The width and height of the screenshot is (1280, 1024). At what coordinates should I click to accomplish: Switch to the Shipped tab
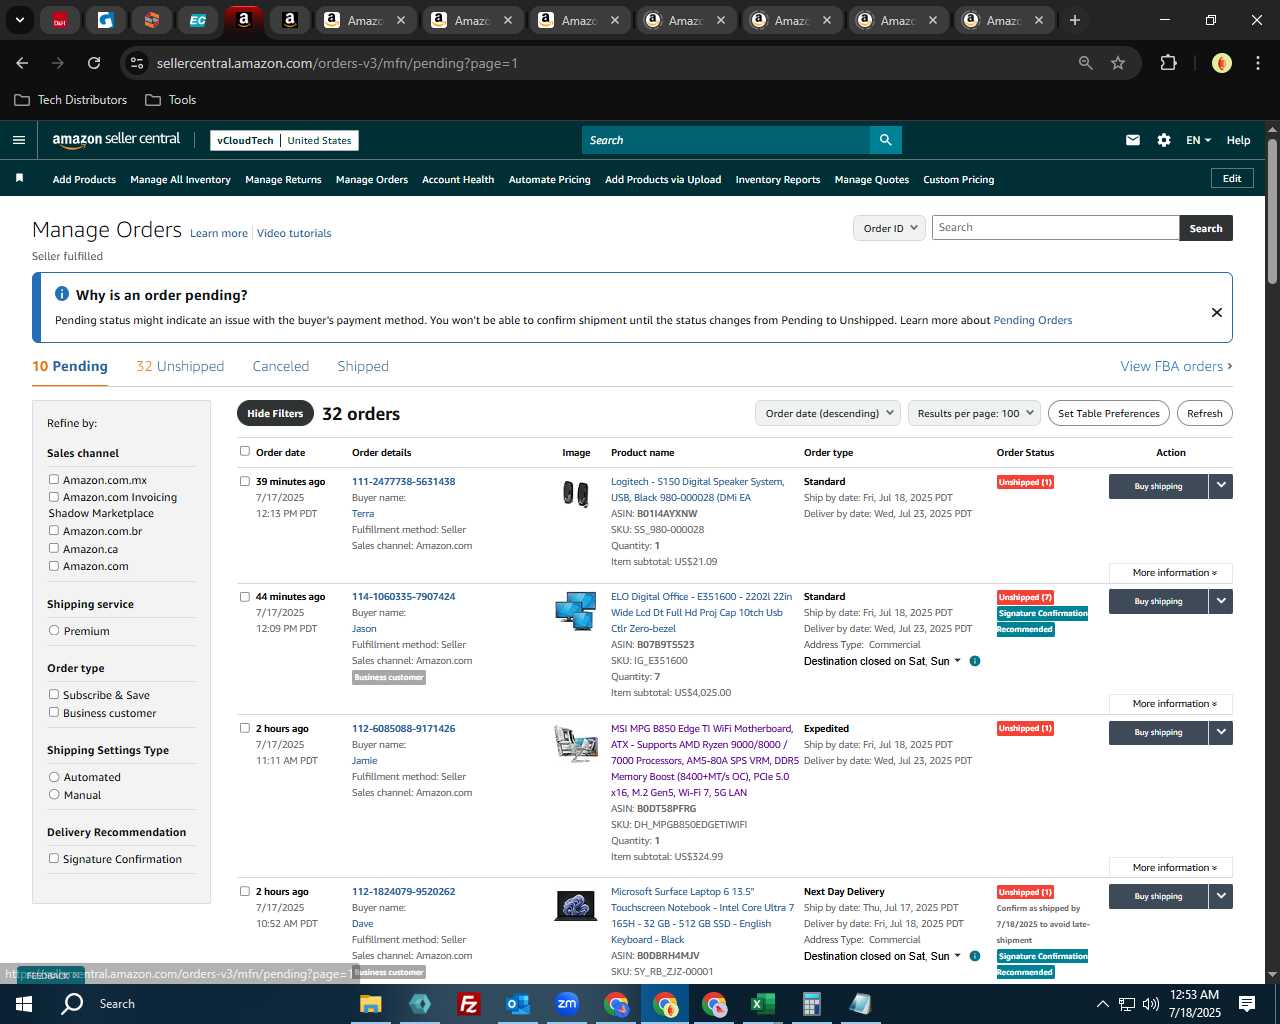click(x=363, y=366)
